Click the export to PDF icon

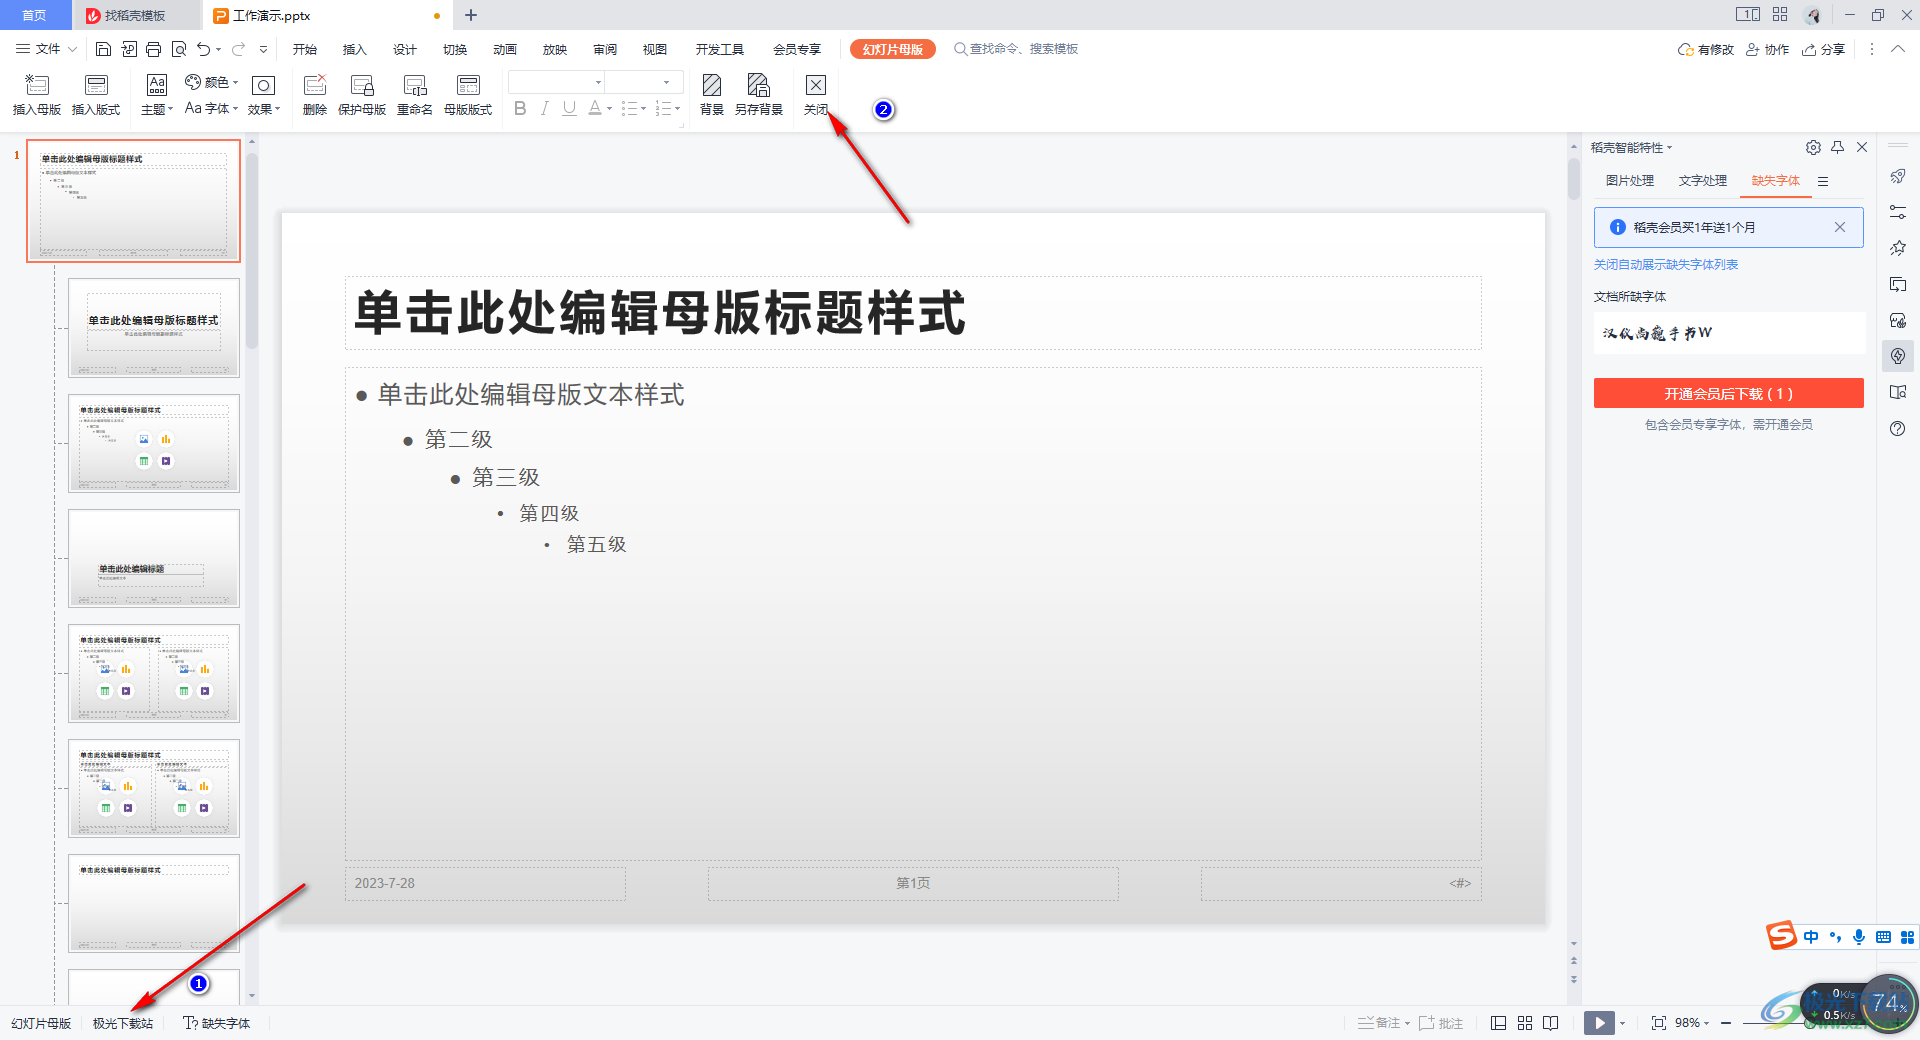point(129,49)
